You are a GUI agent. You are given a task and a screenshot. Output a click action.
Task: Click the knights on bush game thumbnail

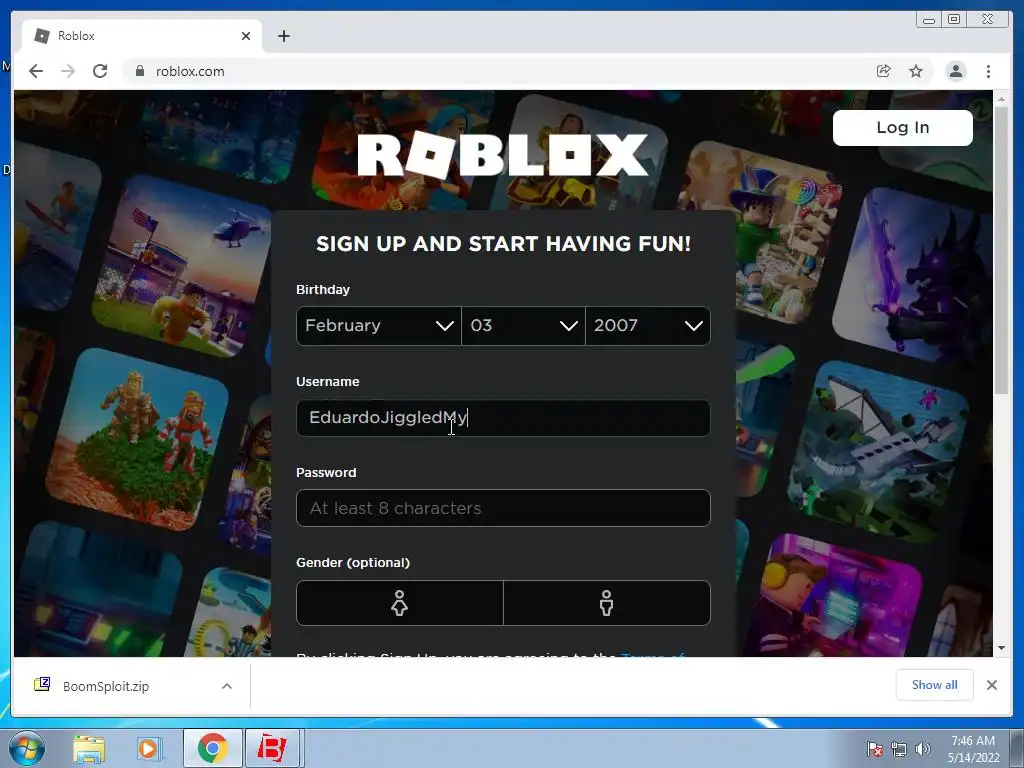[x=137, y=440]
